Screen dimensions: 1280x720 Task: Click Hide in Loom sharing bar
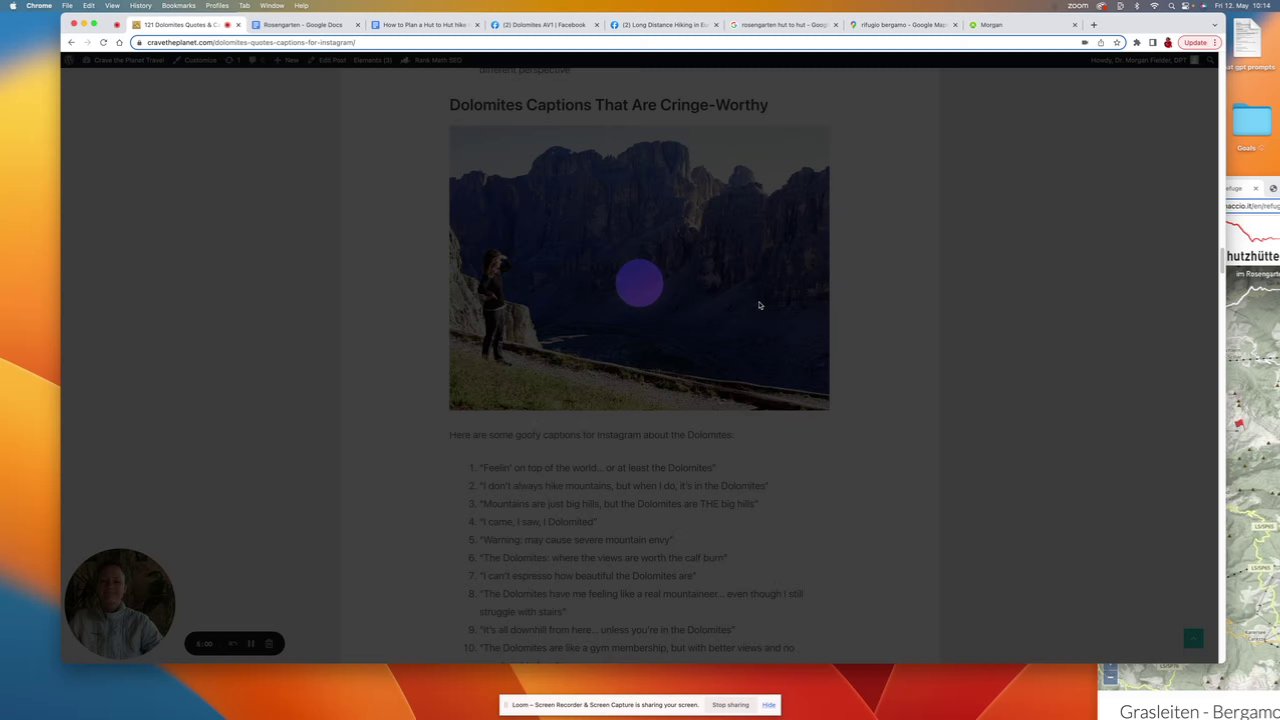(x=768, y=705)
